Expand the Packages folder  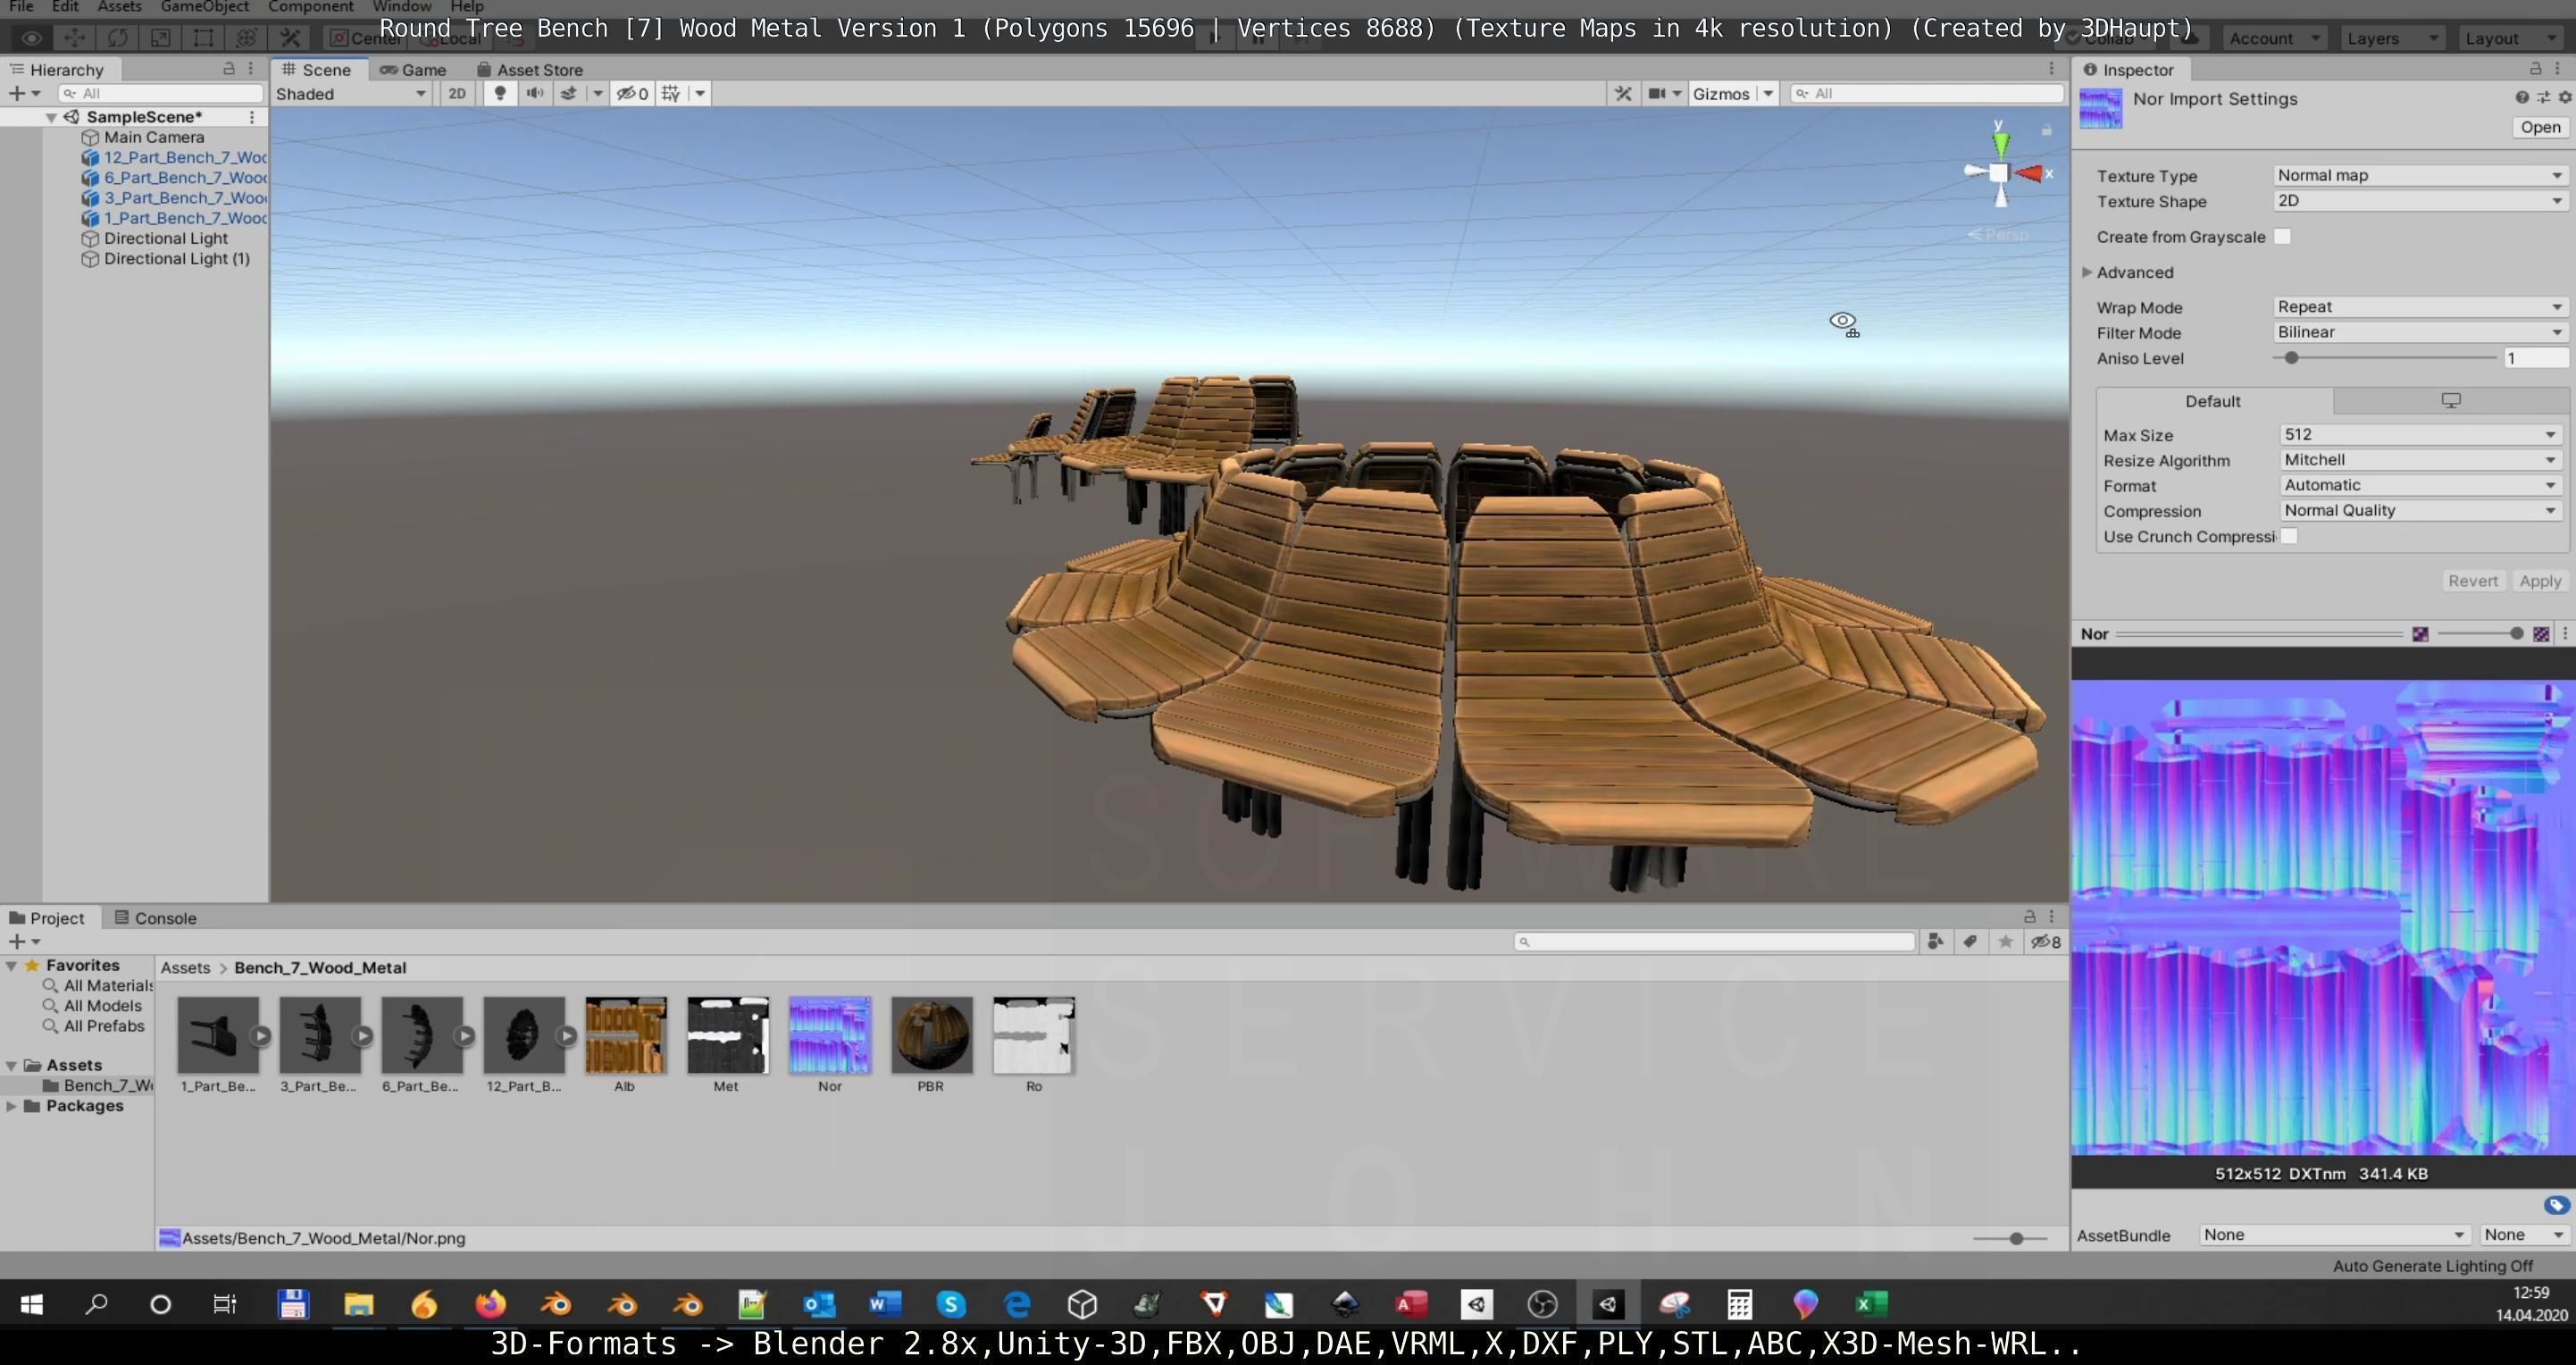click(x=11, y=1106)
